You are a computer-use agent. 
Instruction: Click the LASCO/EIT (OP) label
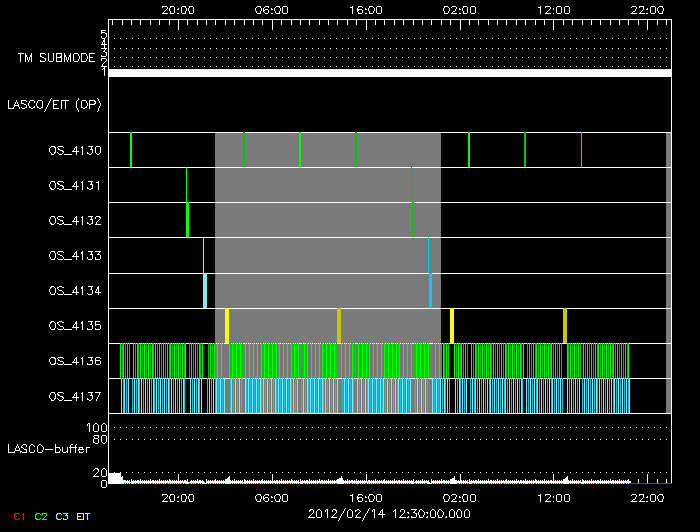coord(58,105)
